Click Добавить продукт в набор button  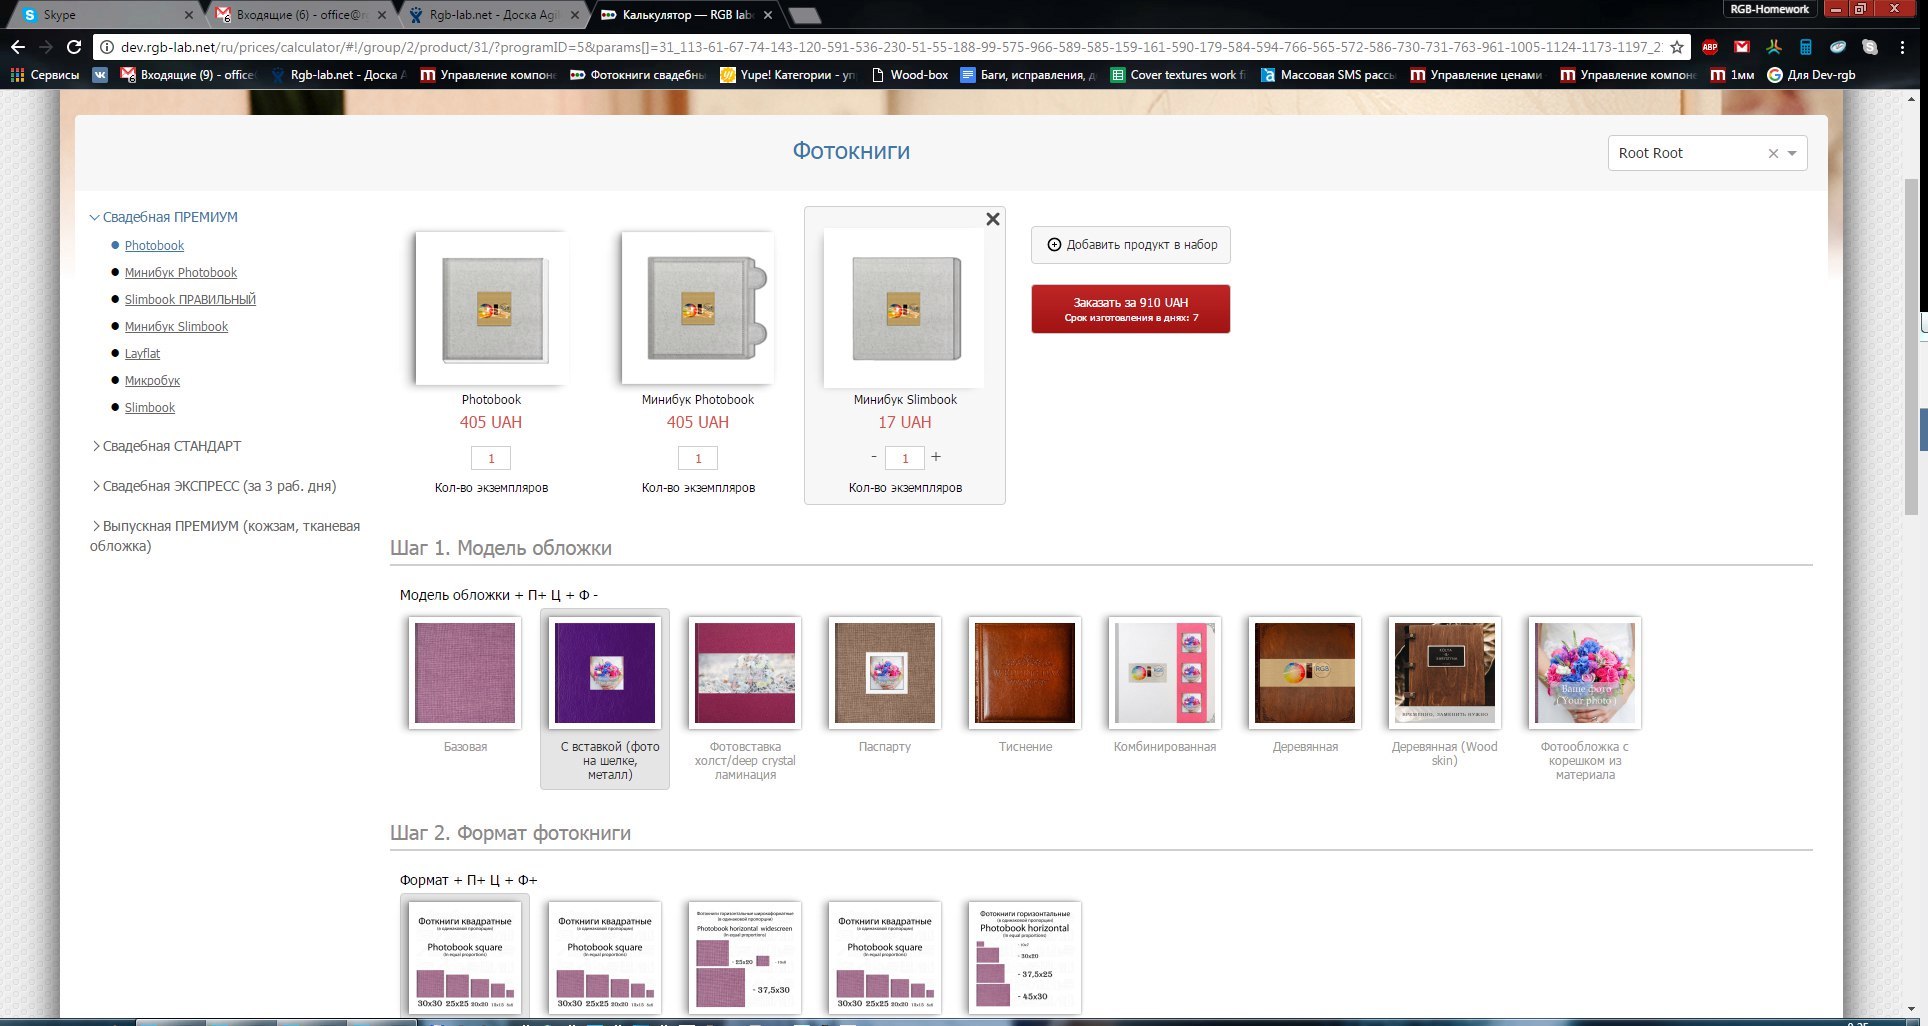click(1130, 245)
